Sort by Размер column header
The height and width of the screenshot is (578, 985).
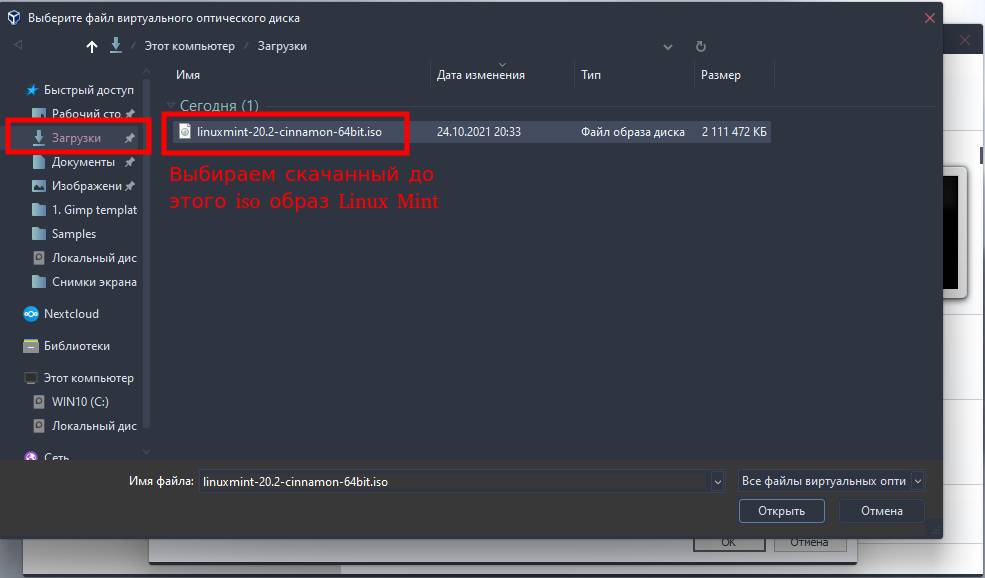720,75
